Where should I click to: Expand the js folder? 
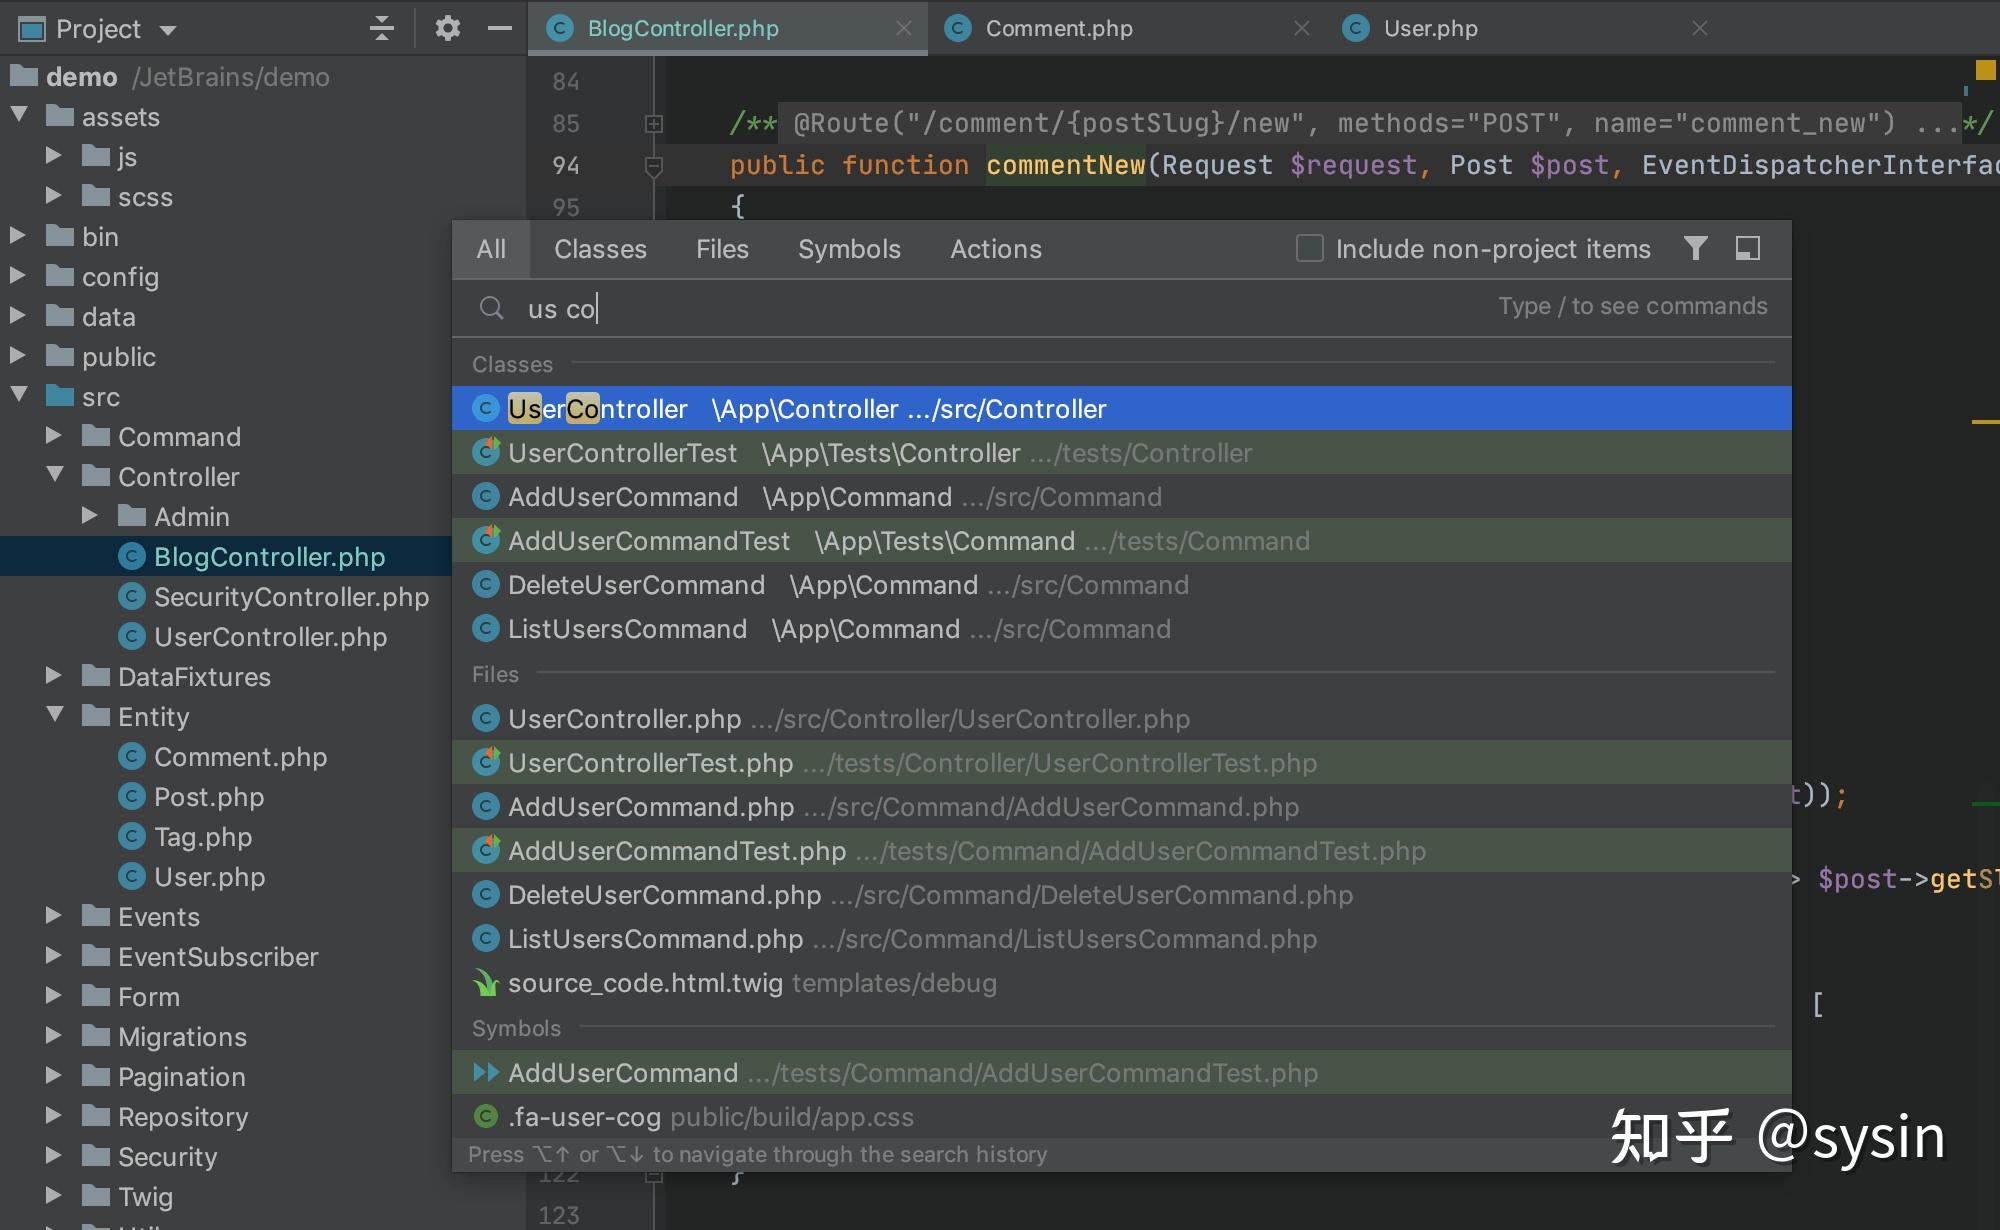(54, 156)
